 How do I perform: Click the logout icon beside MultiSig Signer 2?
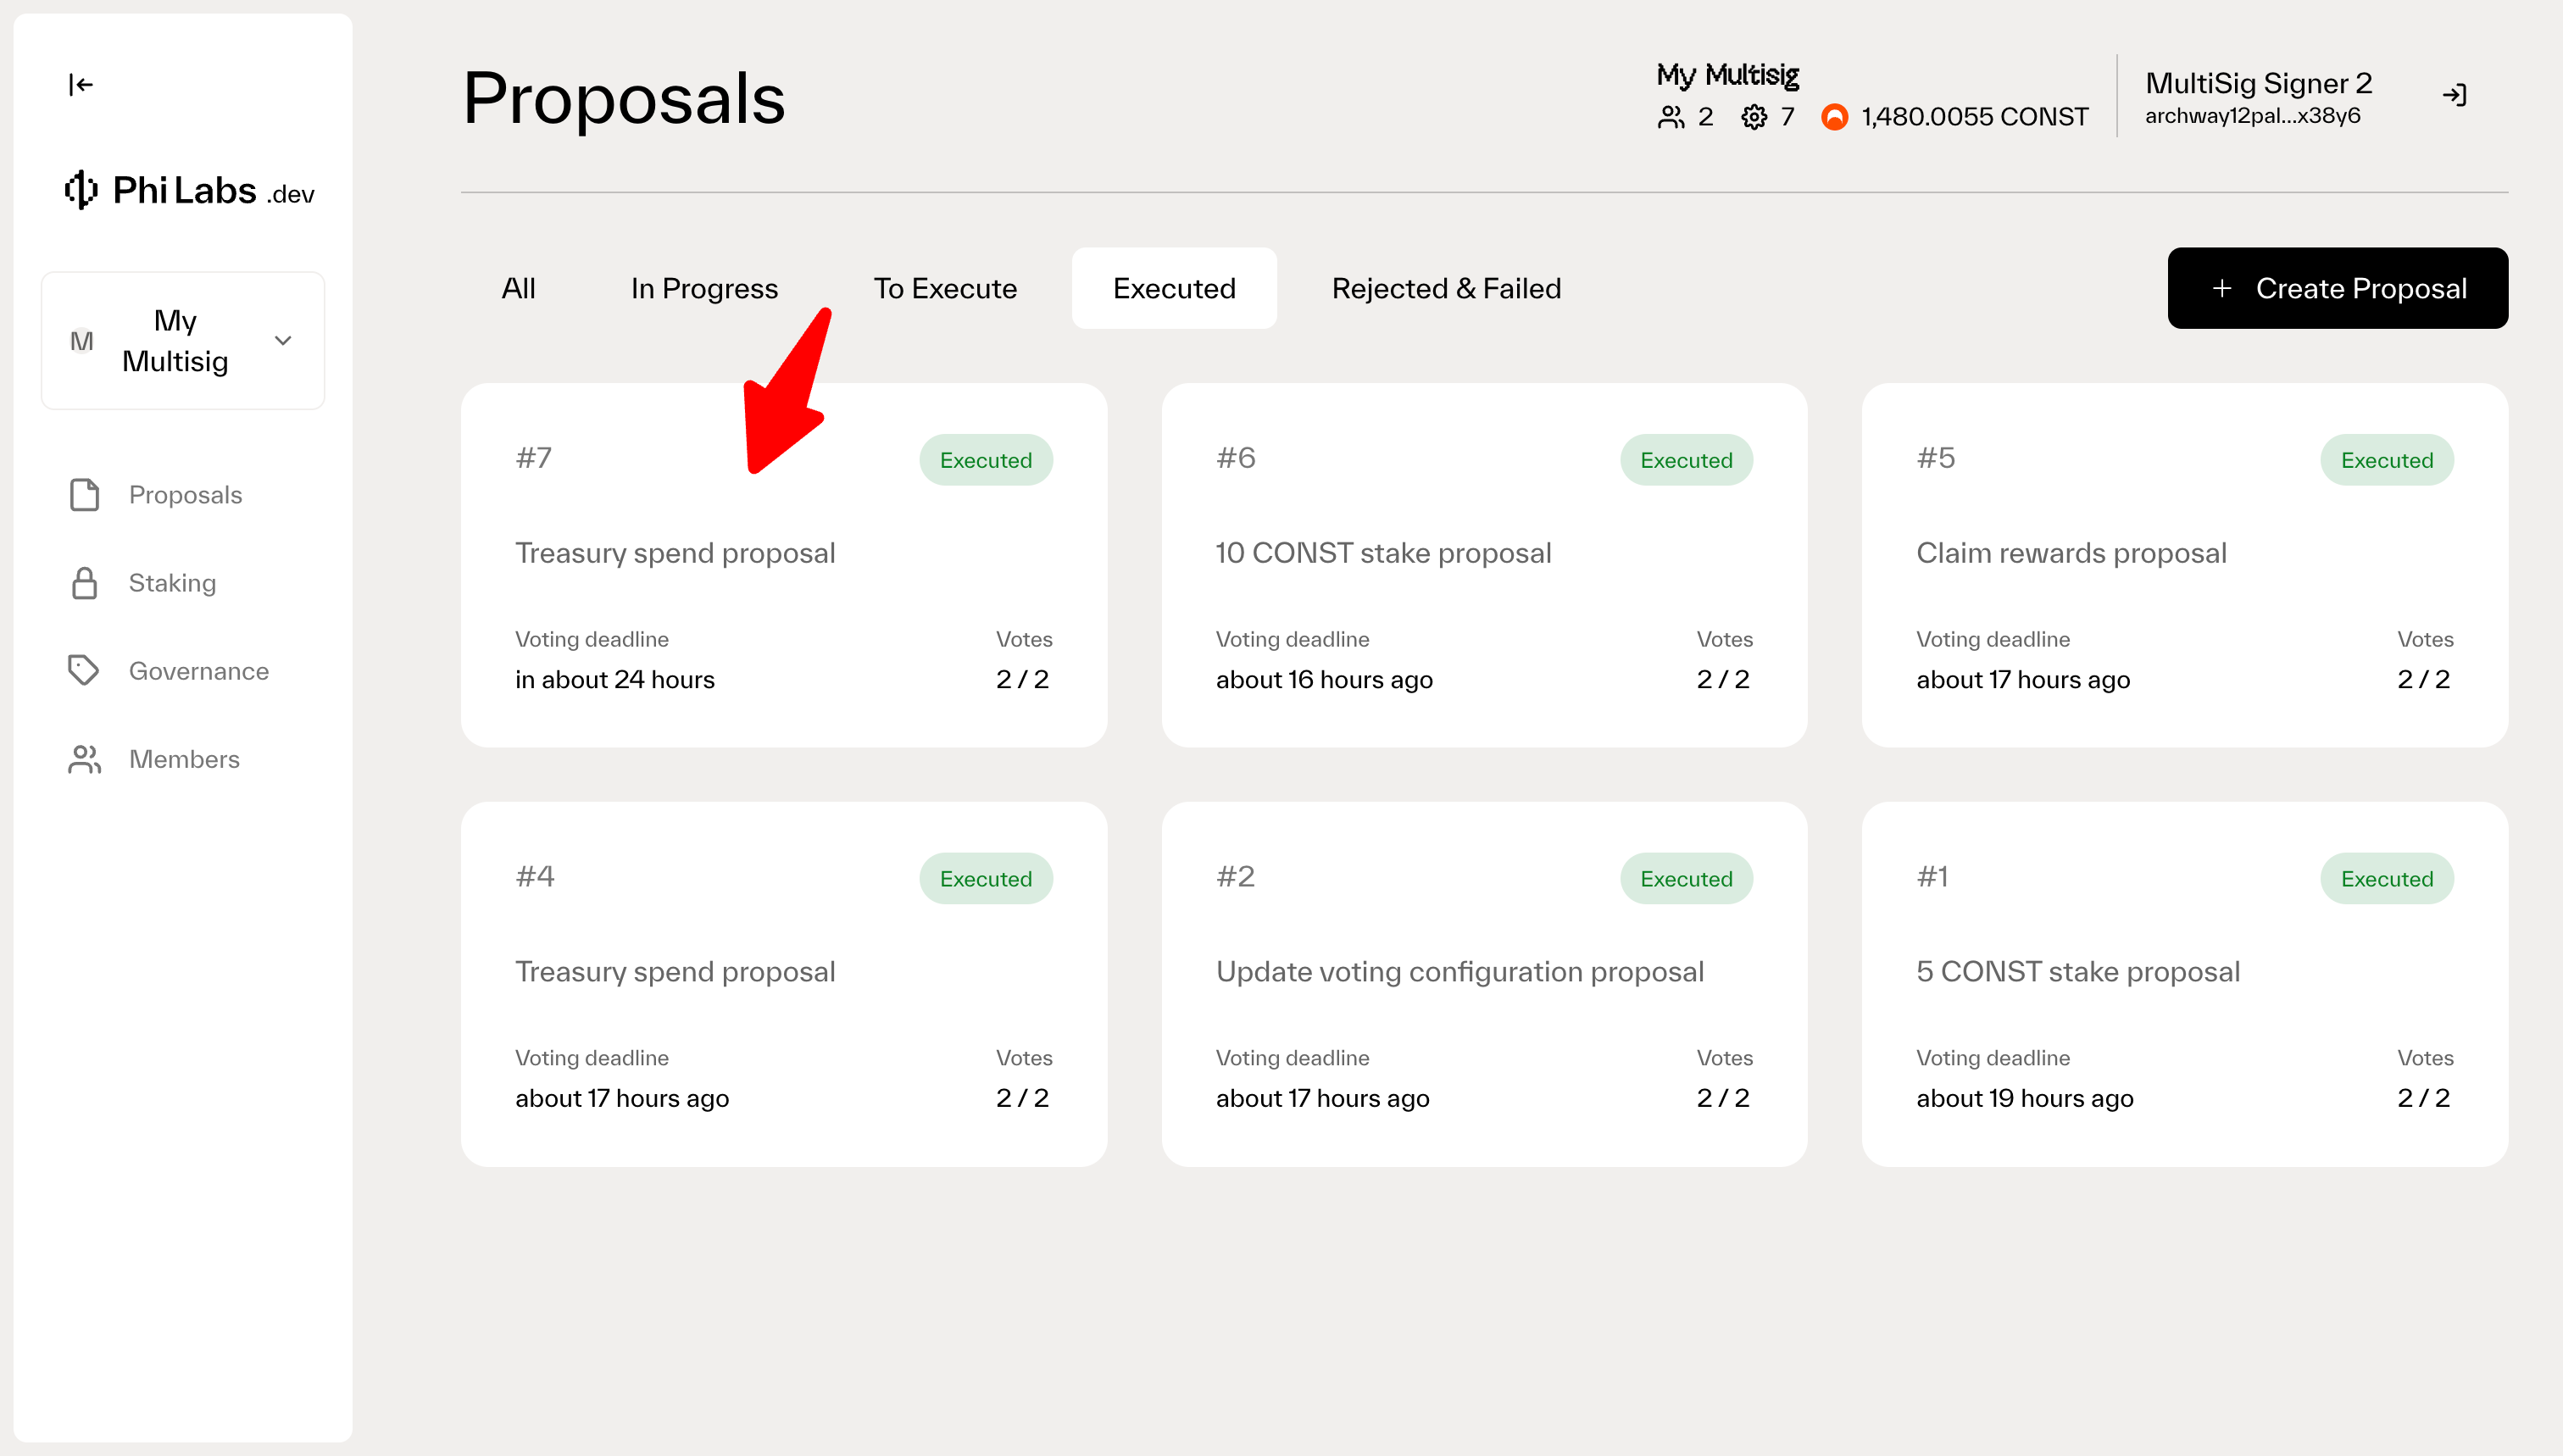(x=2454, y=96)
